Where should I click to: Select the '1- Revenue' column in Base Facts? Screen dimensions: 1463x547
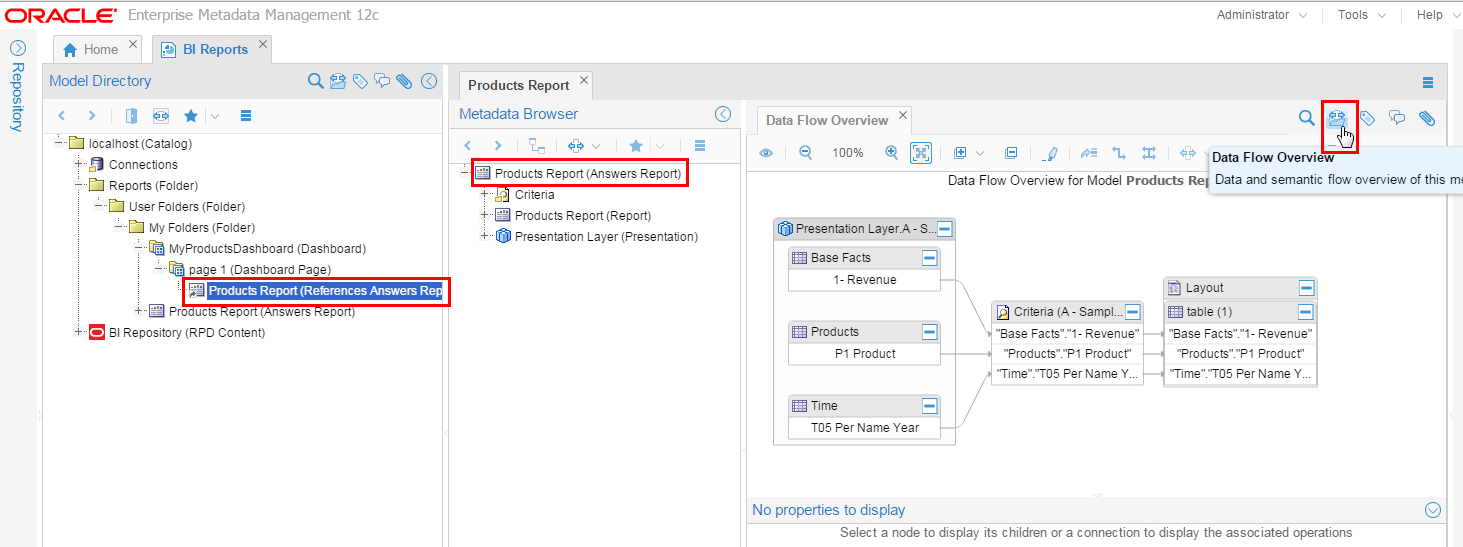tap(866, 280)
